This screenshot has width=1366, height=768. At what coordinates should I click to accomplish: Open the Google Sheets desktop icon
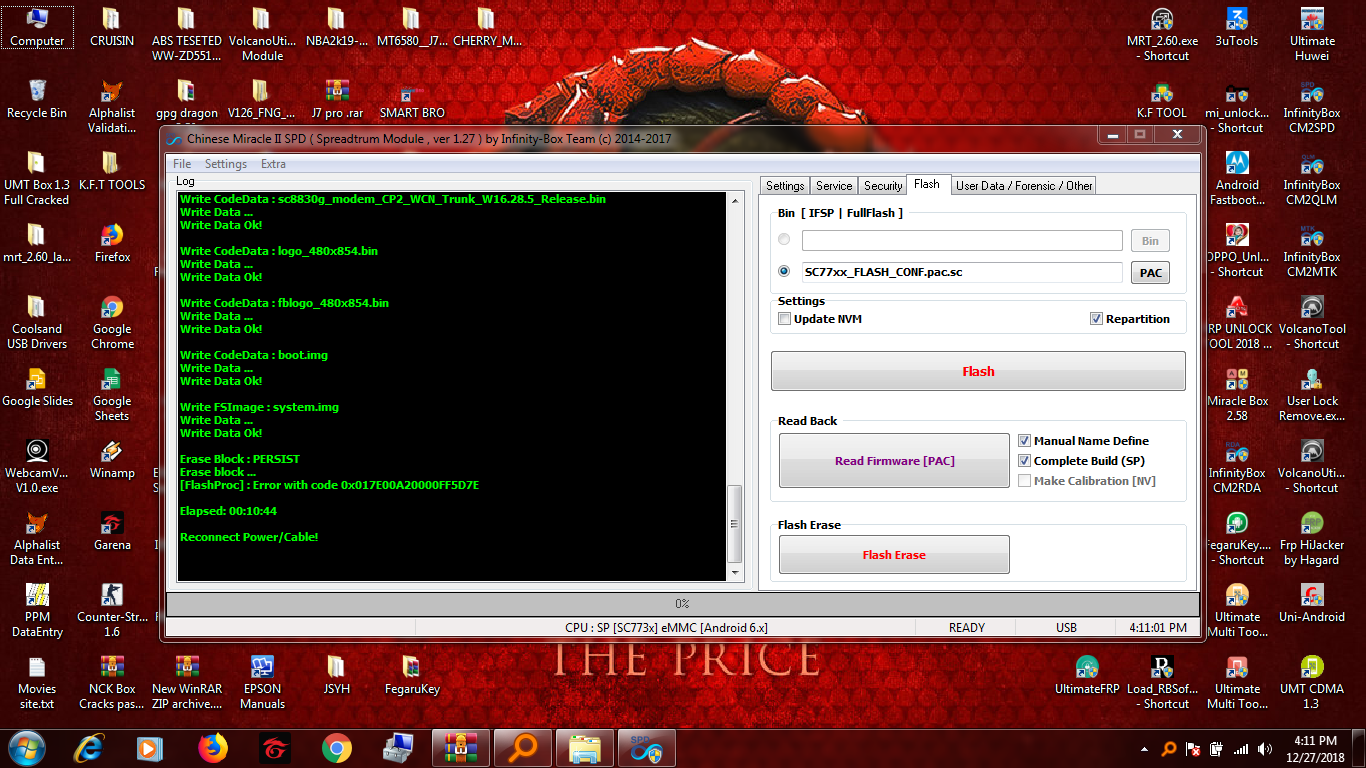tap(112, 394)
